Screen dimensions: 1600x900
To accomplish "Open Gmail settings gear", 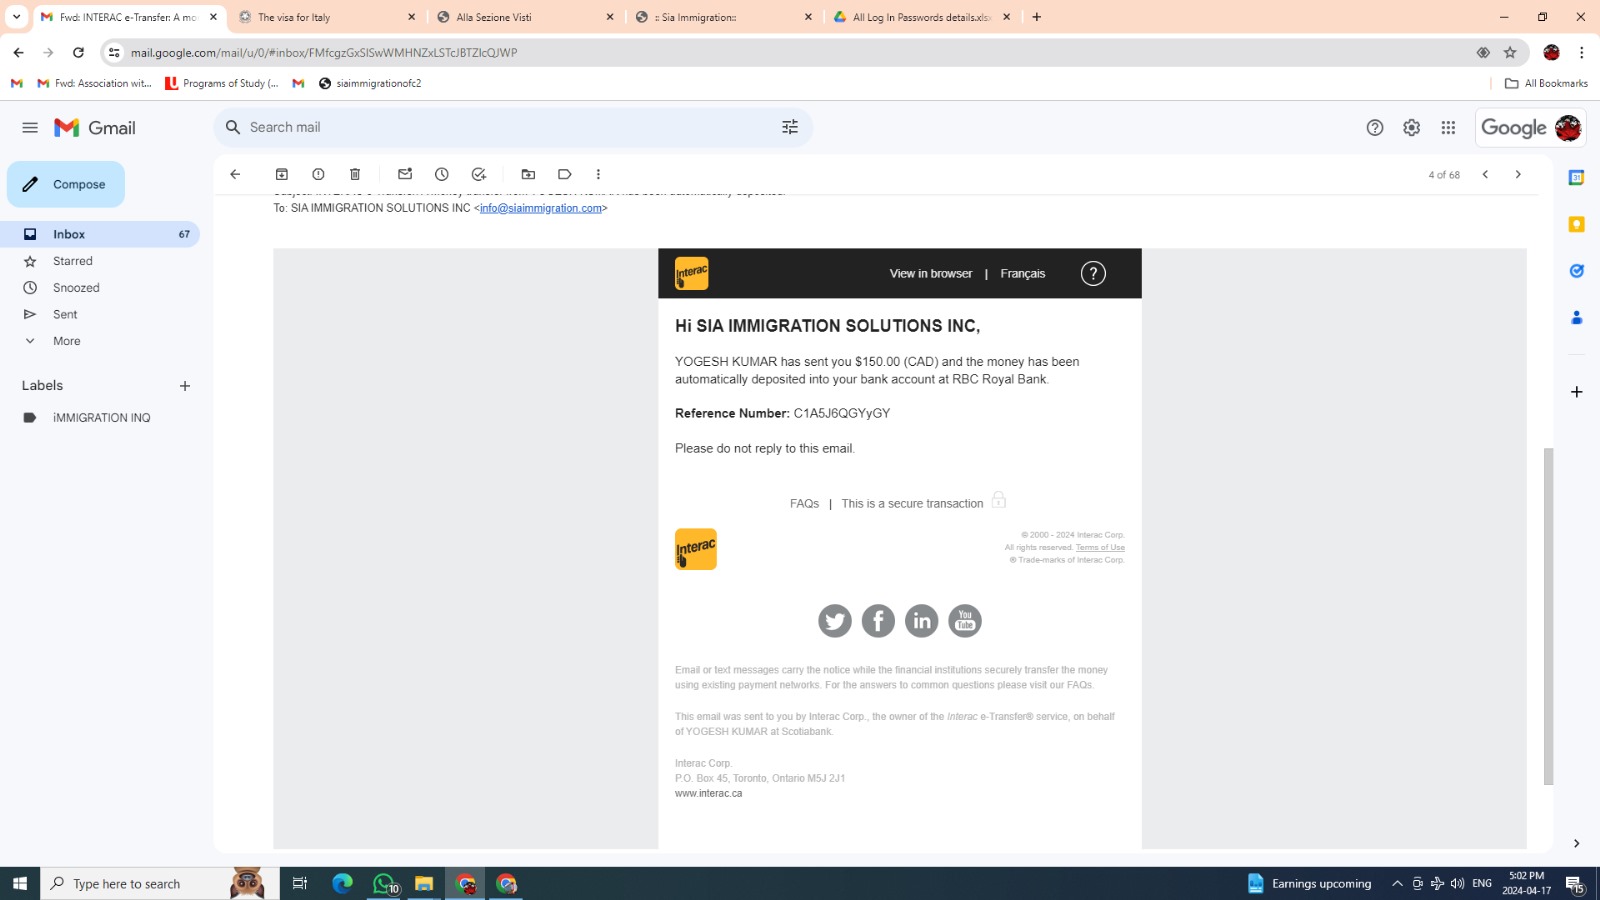I will point(1411,128).
